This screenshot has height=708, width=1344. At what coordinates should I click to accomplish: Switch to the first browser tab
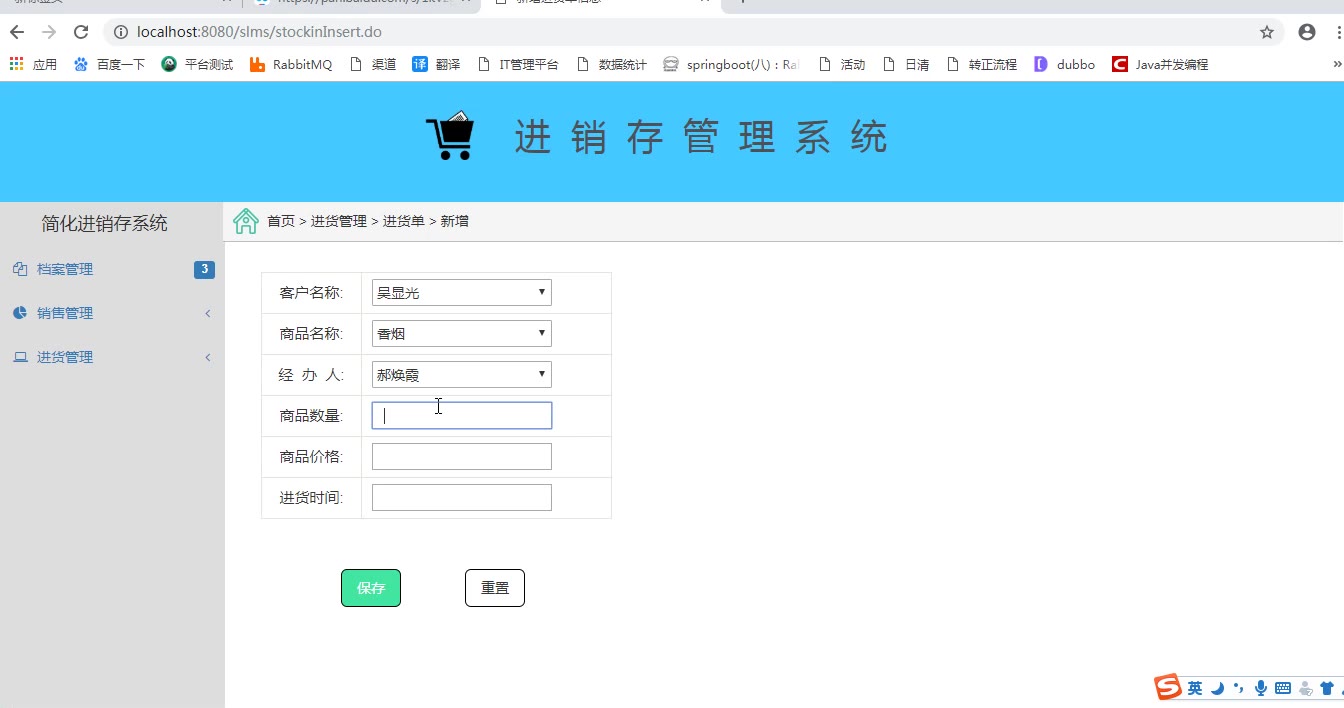pos(120,4)
